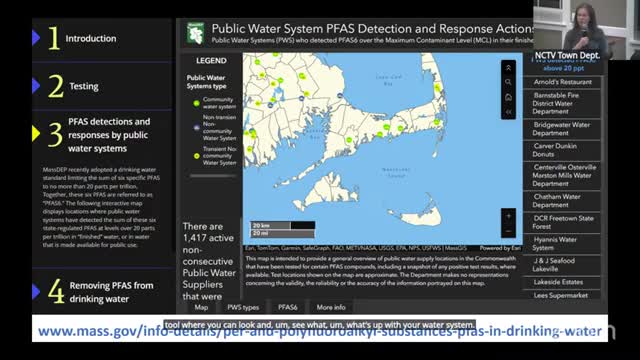Collapse the map tools with the double-chevron icon
640x360 pixels.
(508, 68)
